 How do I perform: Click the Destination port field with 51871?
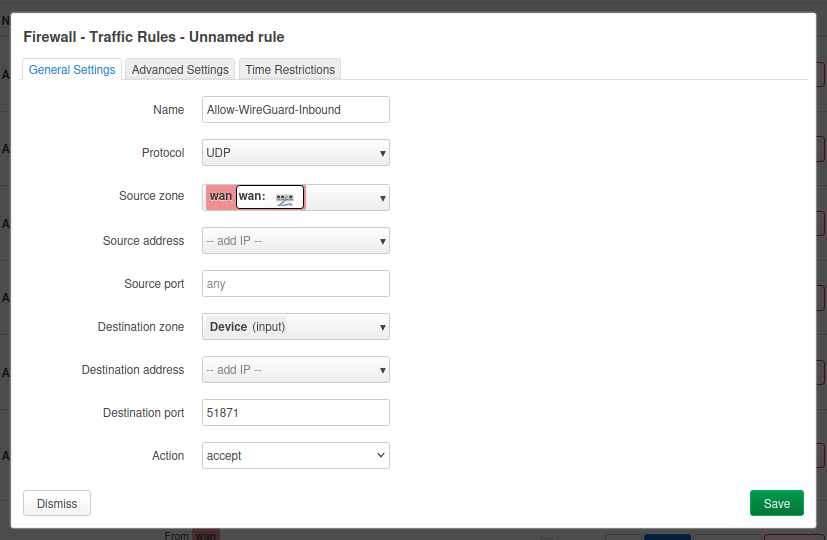point(296,412)
